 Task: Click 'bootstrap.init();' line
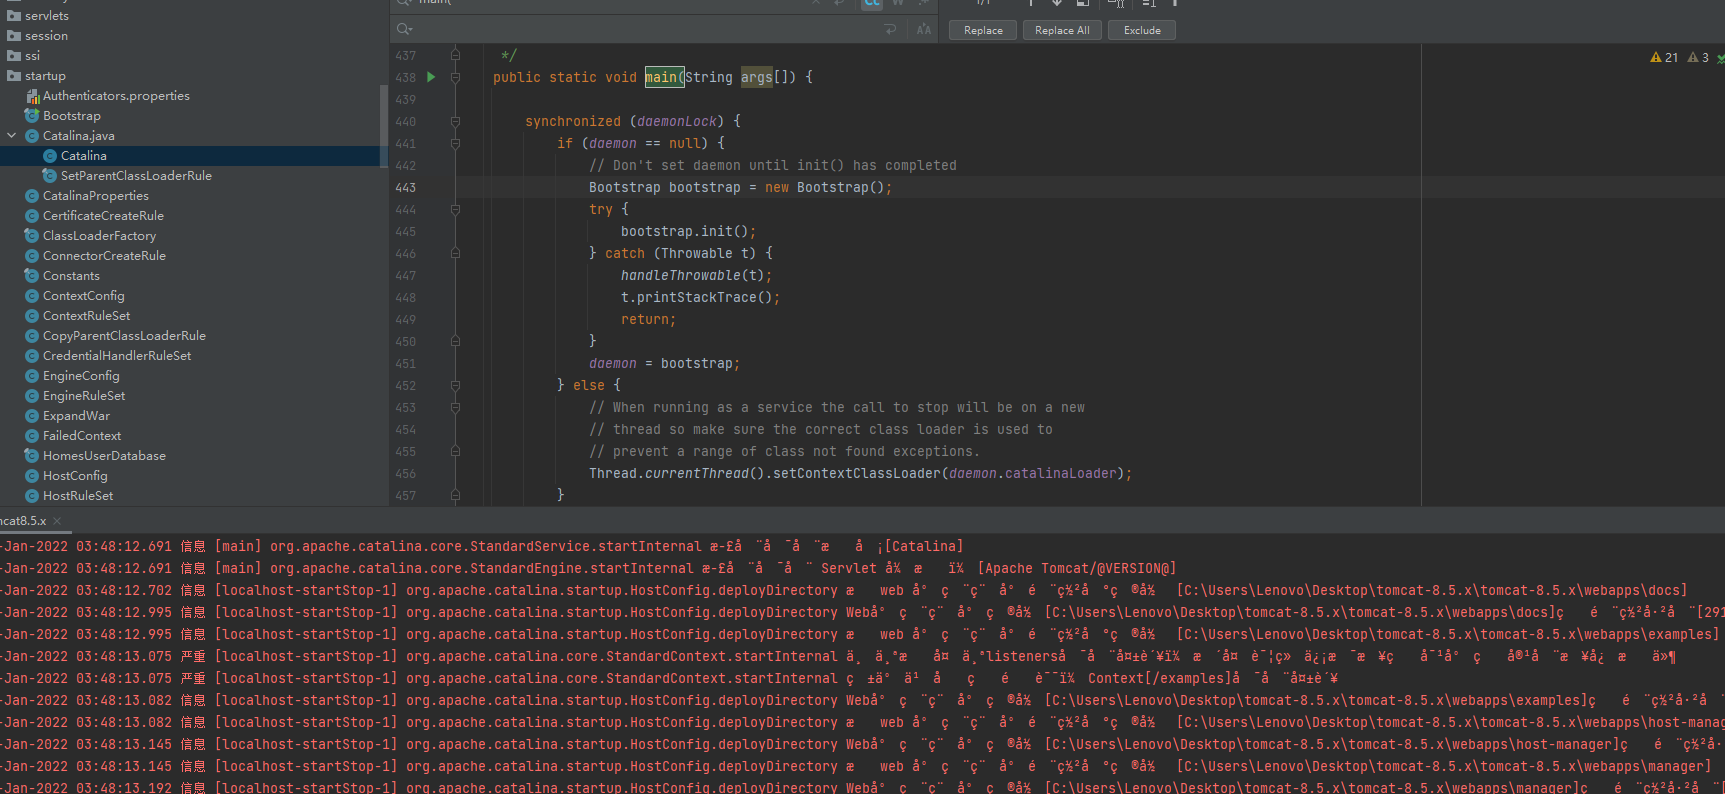click(x=689, y=231)
